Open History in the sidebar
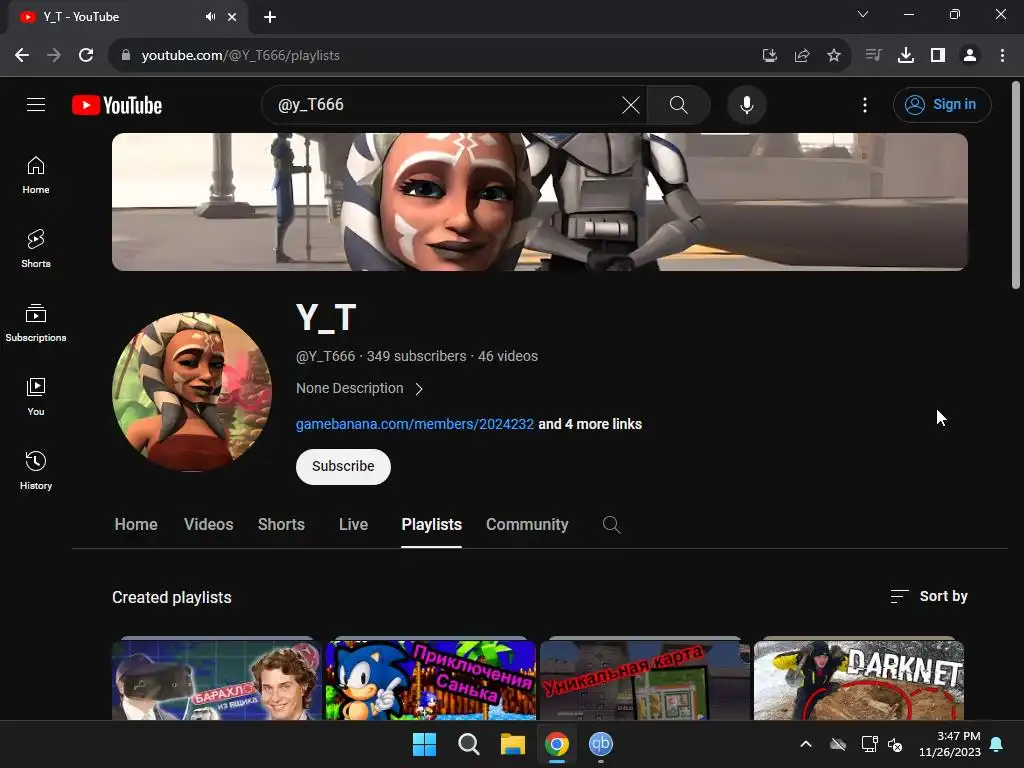This screenshot has width=1024, height=768. click(36, 470)
